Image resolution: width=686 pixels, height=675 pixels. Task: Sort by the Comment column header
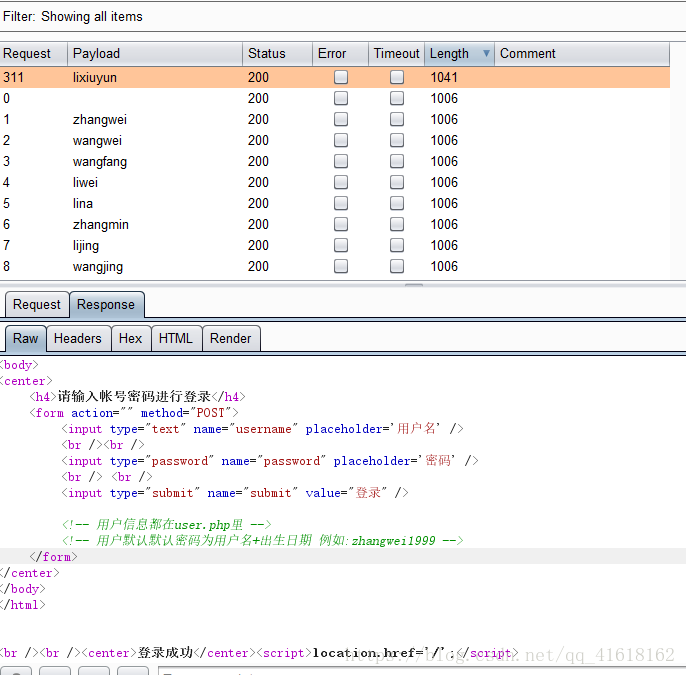(x=582, y=54)
